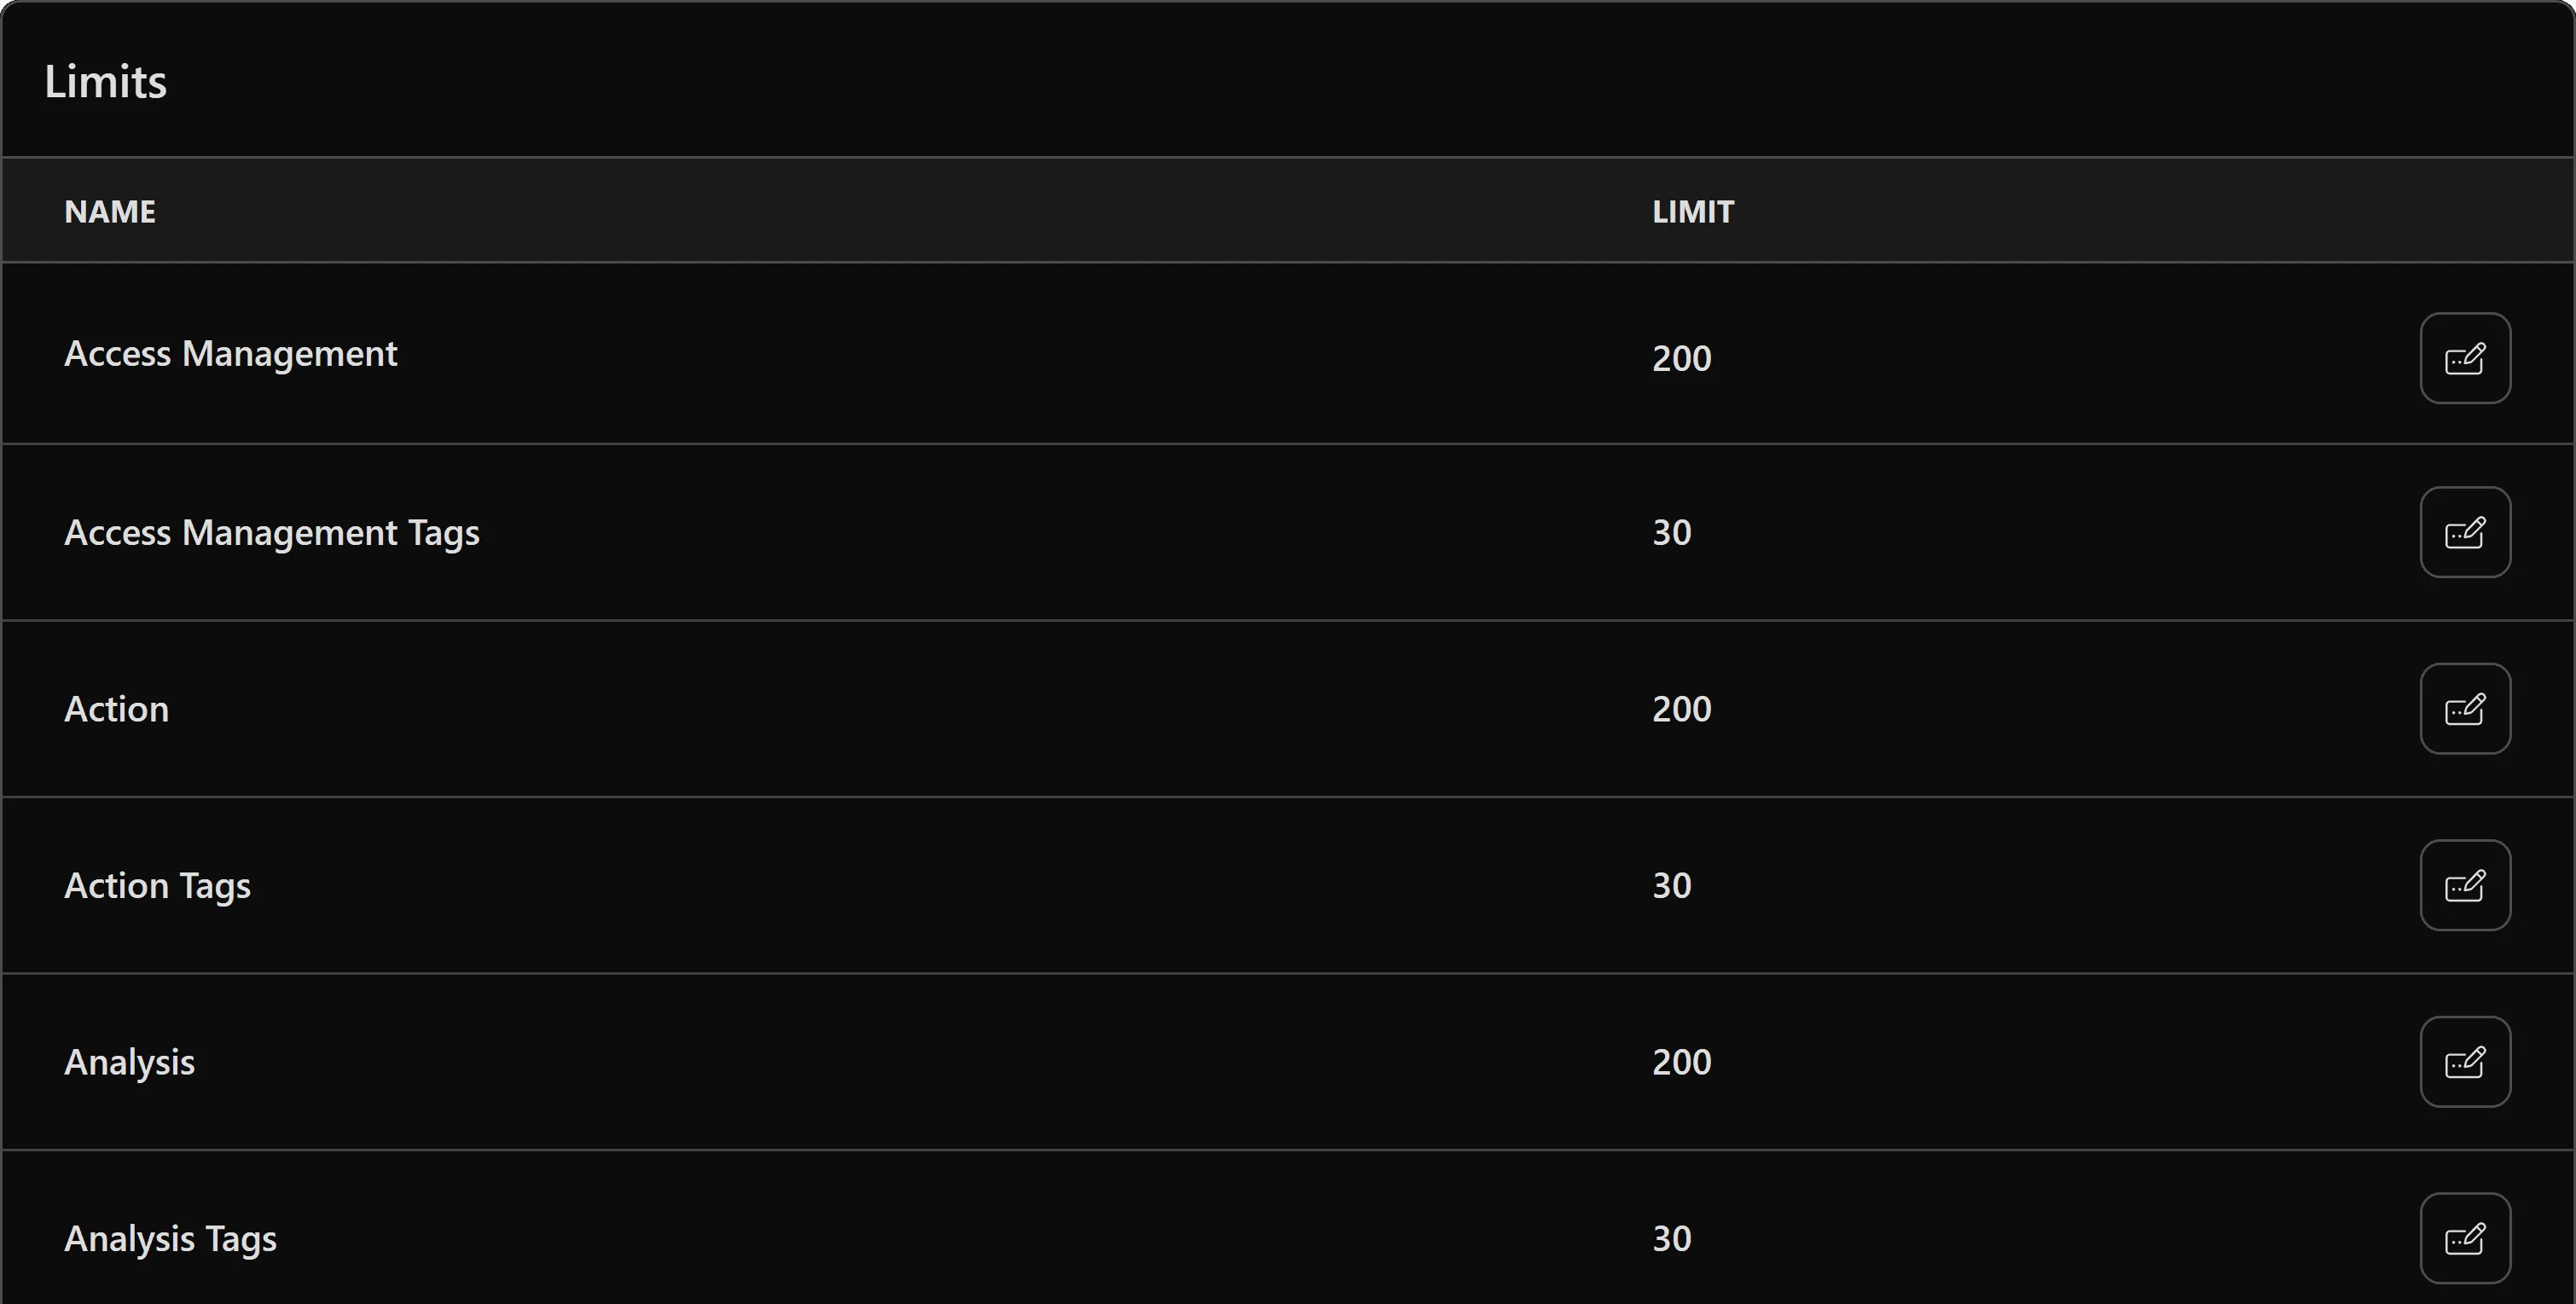The width and height of the screenshot is (2576, 1304).
Task: Click the NAME column header
Action: tap(110, 211)
